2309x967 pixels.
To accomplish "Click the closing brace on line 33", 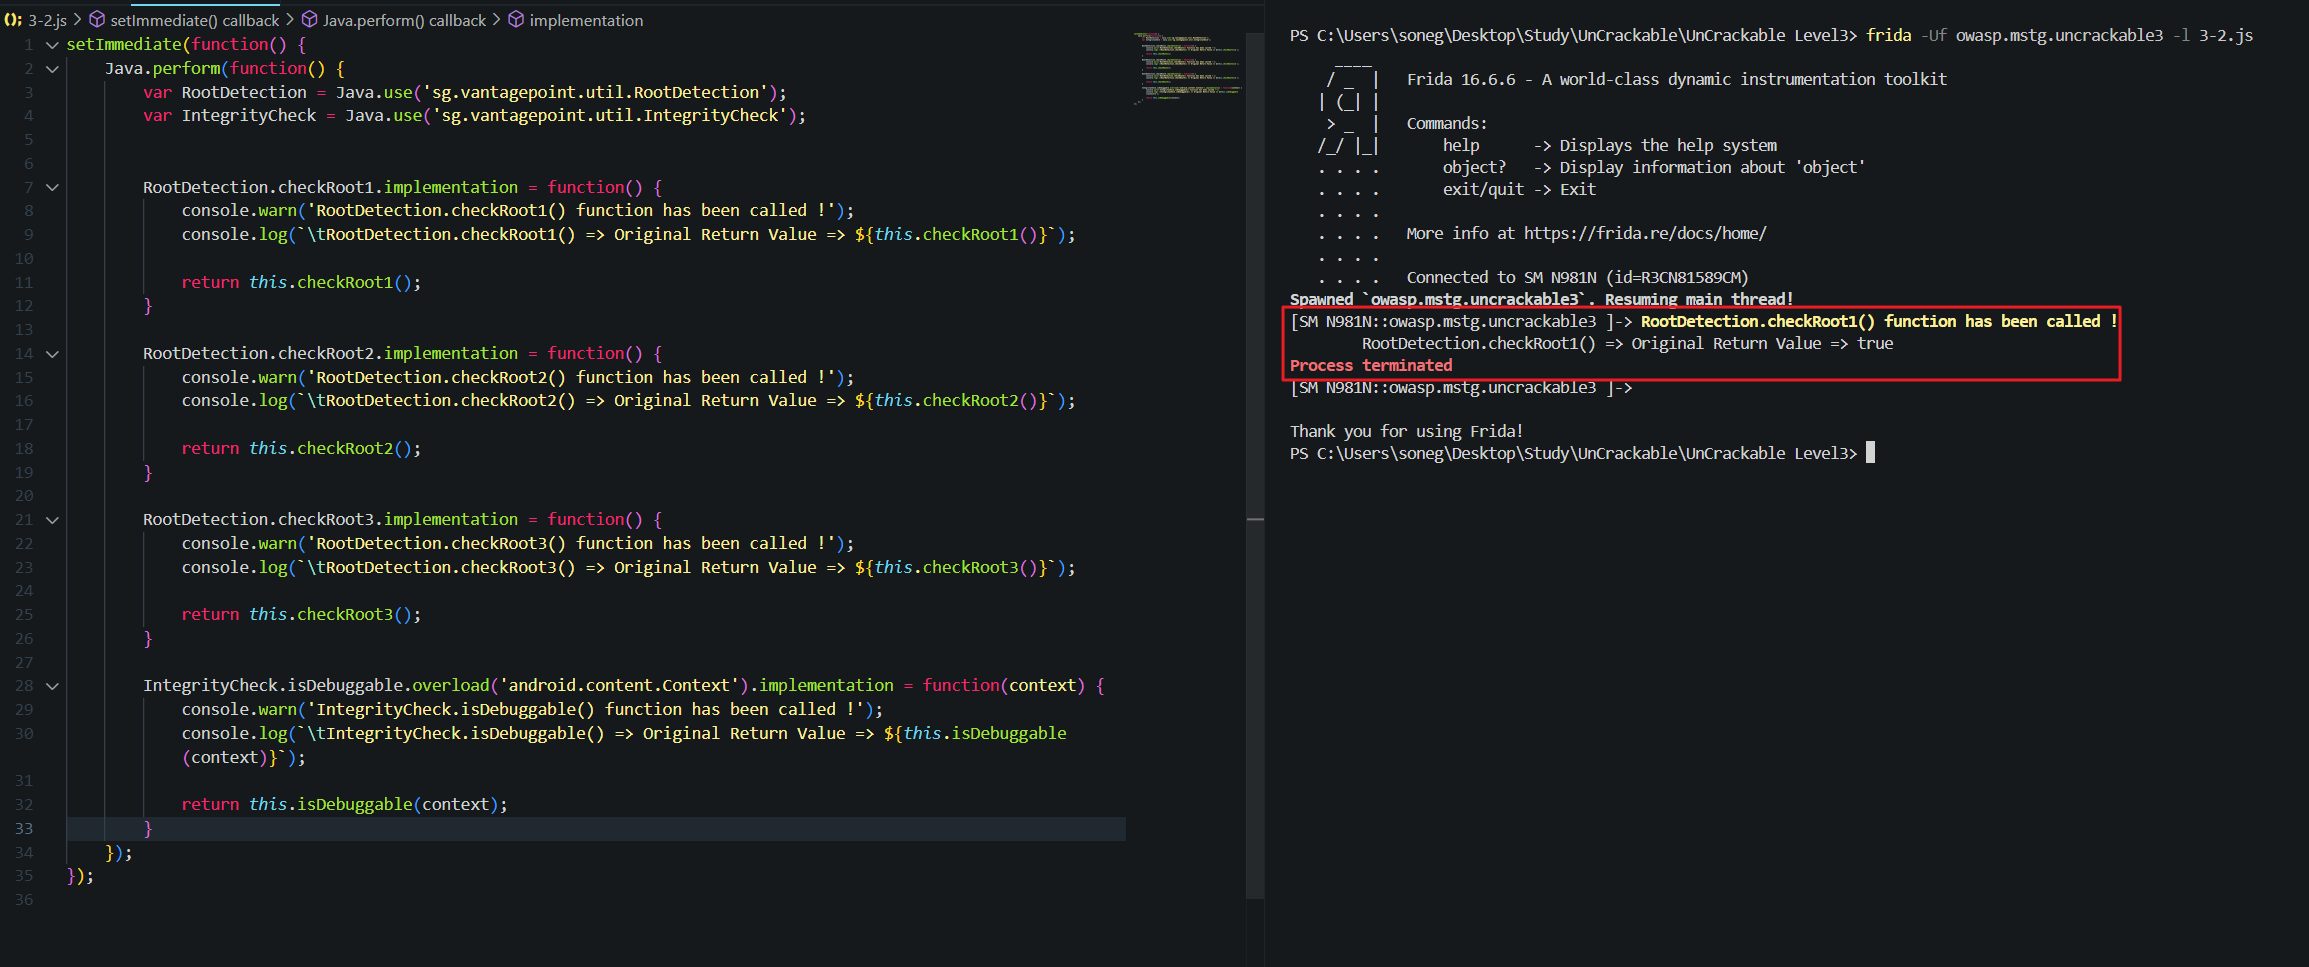I will (x=148, y=829).
